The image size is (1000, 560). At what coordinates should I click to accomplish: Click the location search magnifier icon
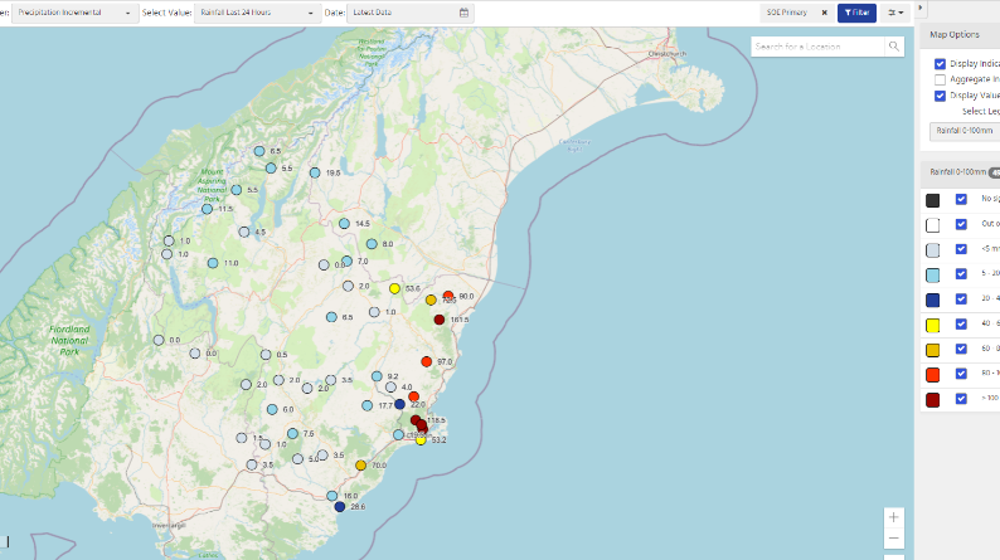893,47
